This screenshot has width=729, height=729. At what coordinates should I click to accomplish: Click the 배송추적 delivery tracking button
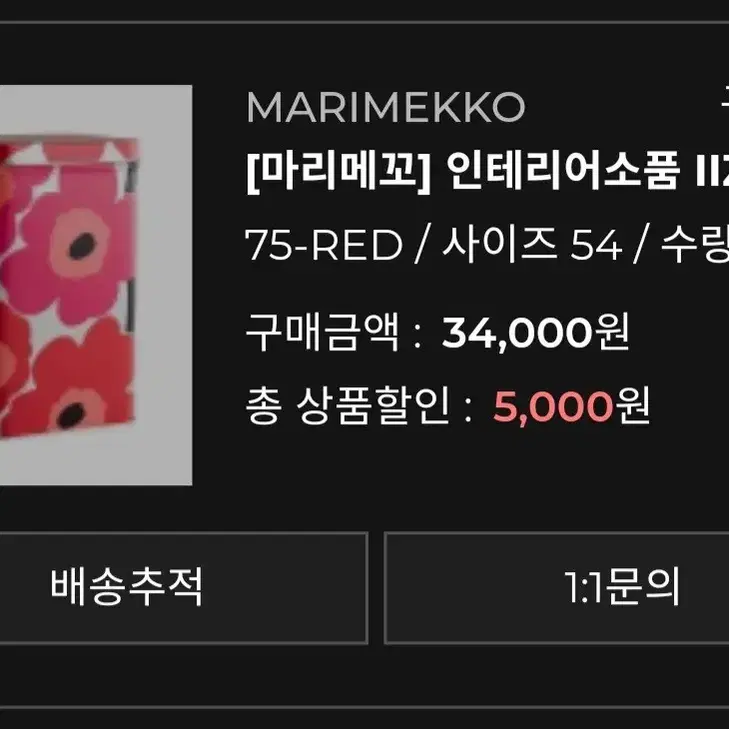click(x=183, y=588)
